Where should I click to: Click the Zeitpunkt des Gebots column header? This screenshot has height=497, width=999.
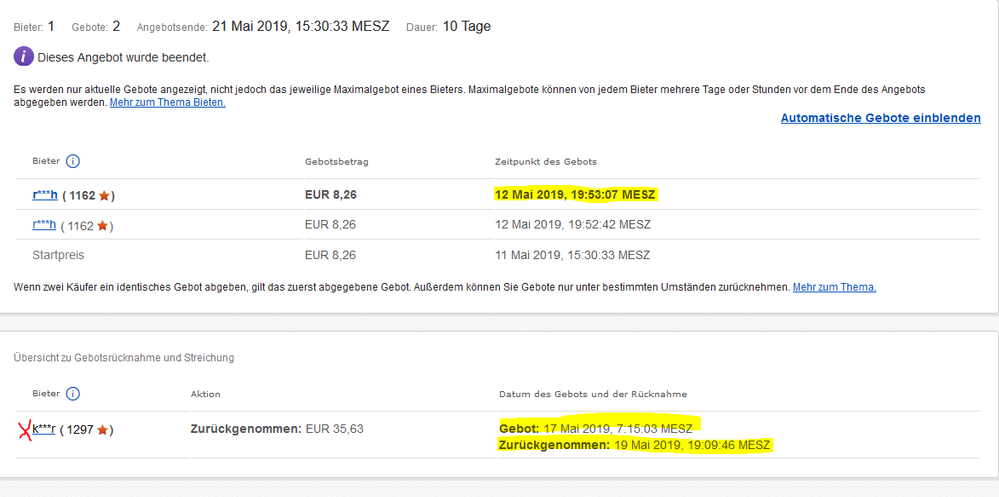point(546,162)
